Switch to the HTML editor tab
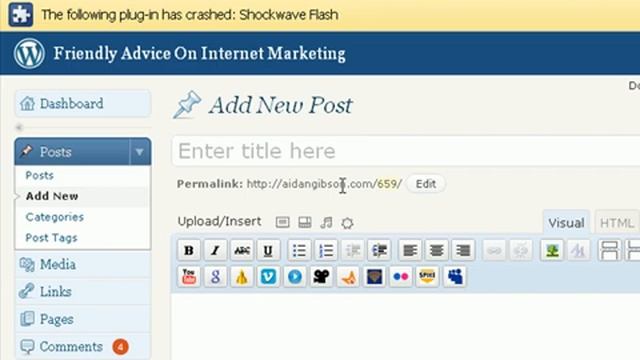 [617, 223]
